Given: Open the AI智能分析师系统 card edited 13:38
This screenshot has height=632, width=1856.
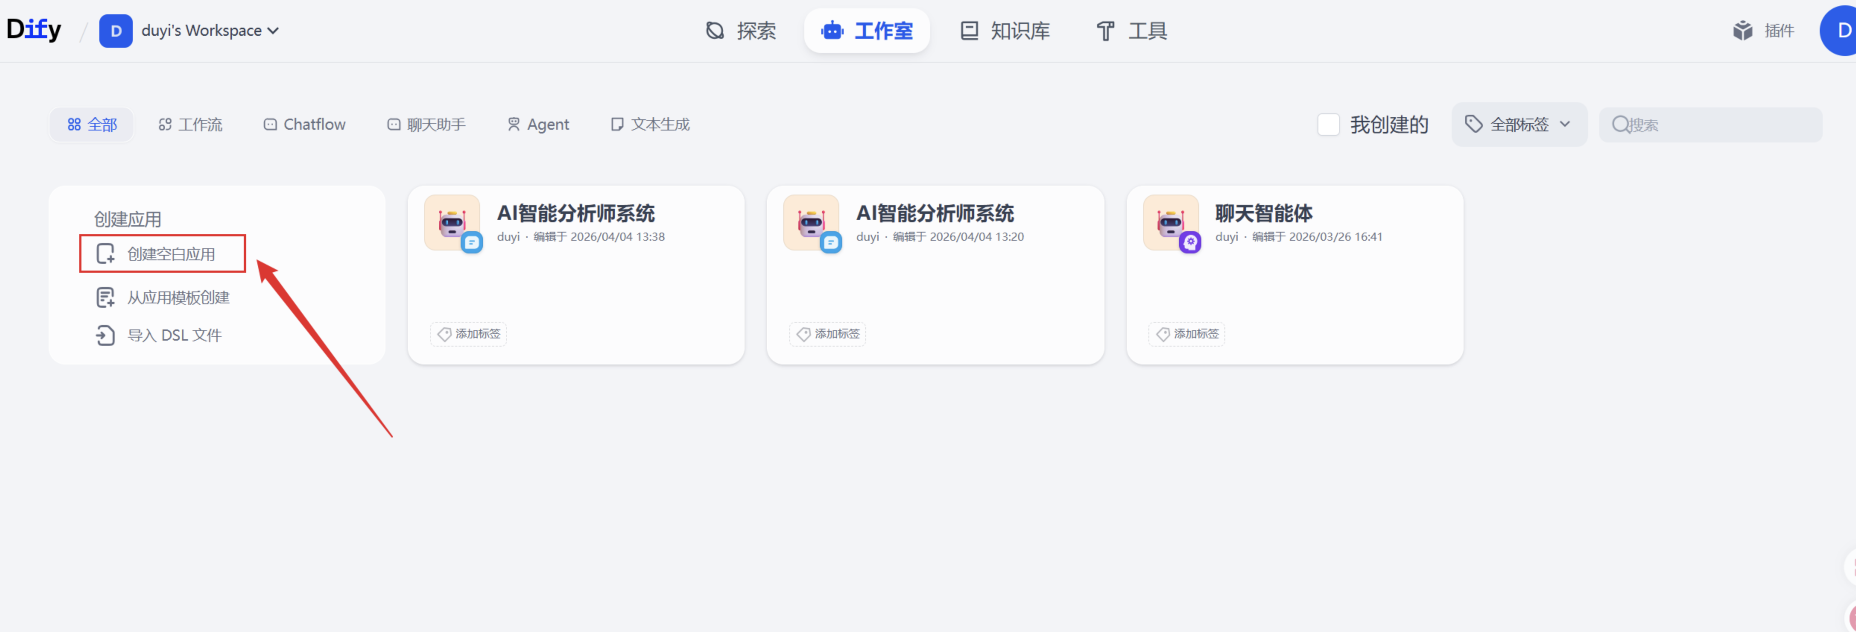Looking at the screenshot, I should [x=576, y=275].
